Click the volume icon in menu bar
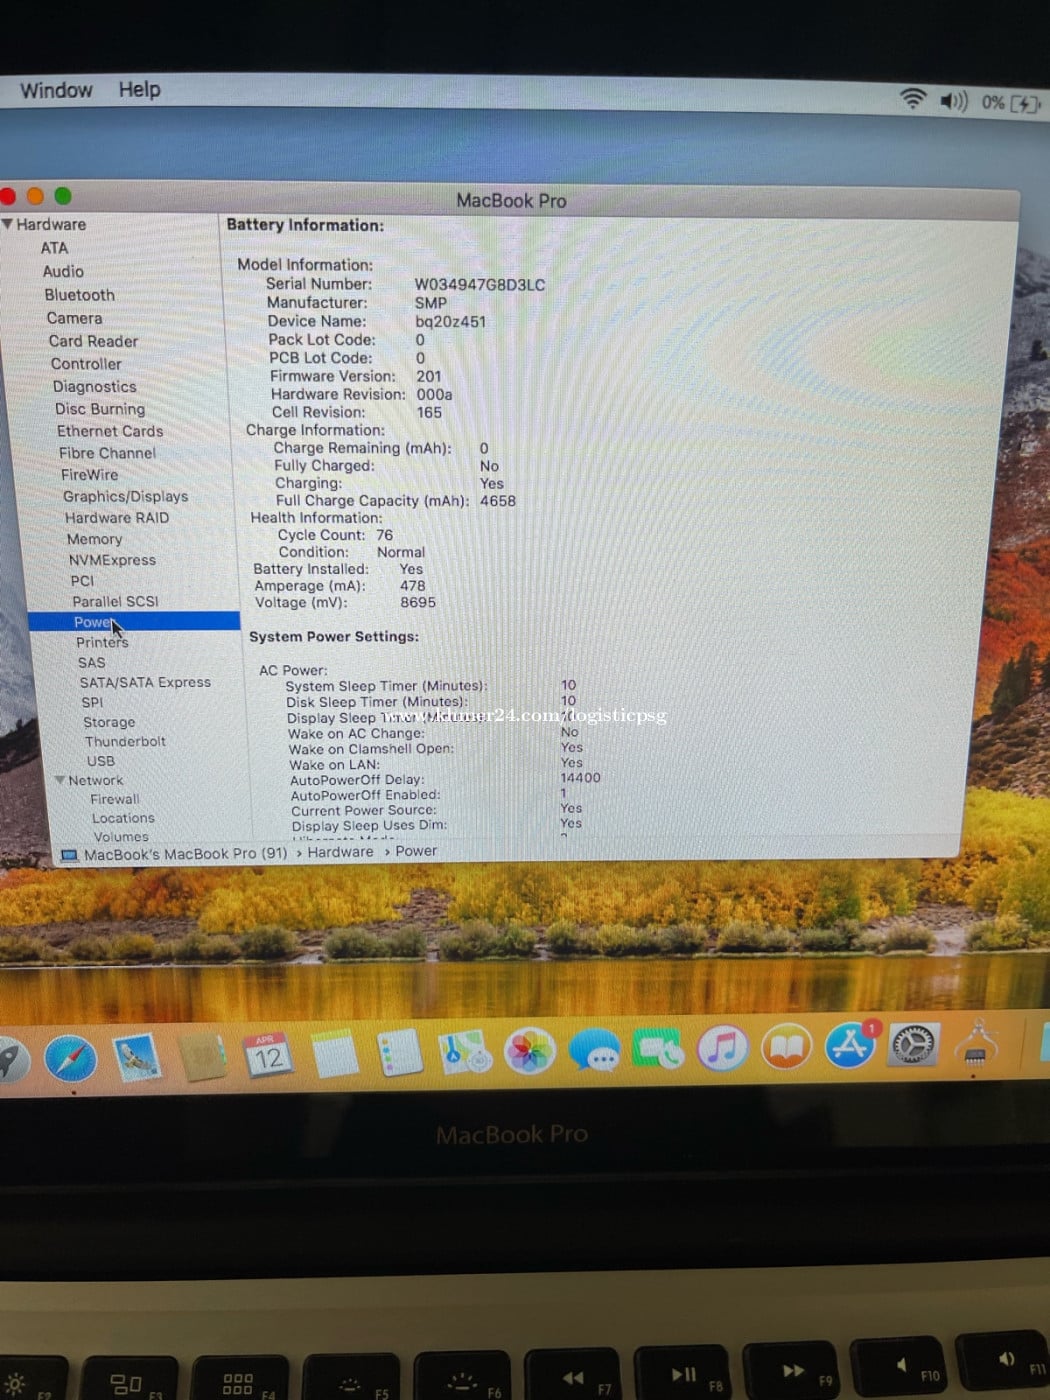Viewport: 1050px width, 1400px height. 953,101
